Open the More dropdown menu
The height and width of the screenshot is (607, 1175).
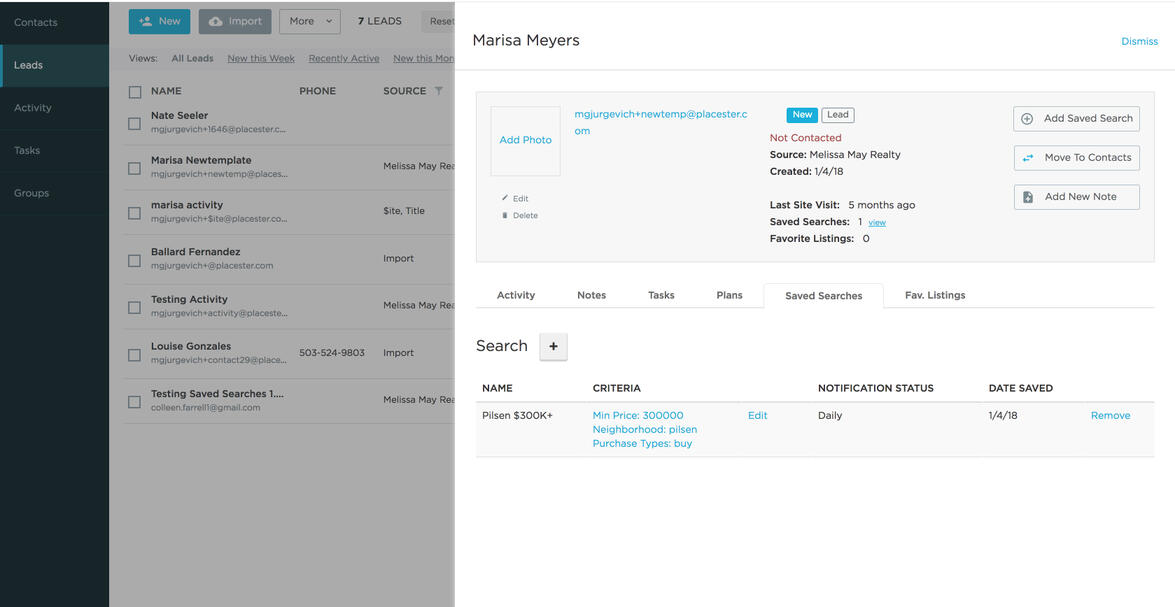[x=309, y=21]
